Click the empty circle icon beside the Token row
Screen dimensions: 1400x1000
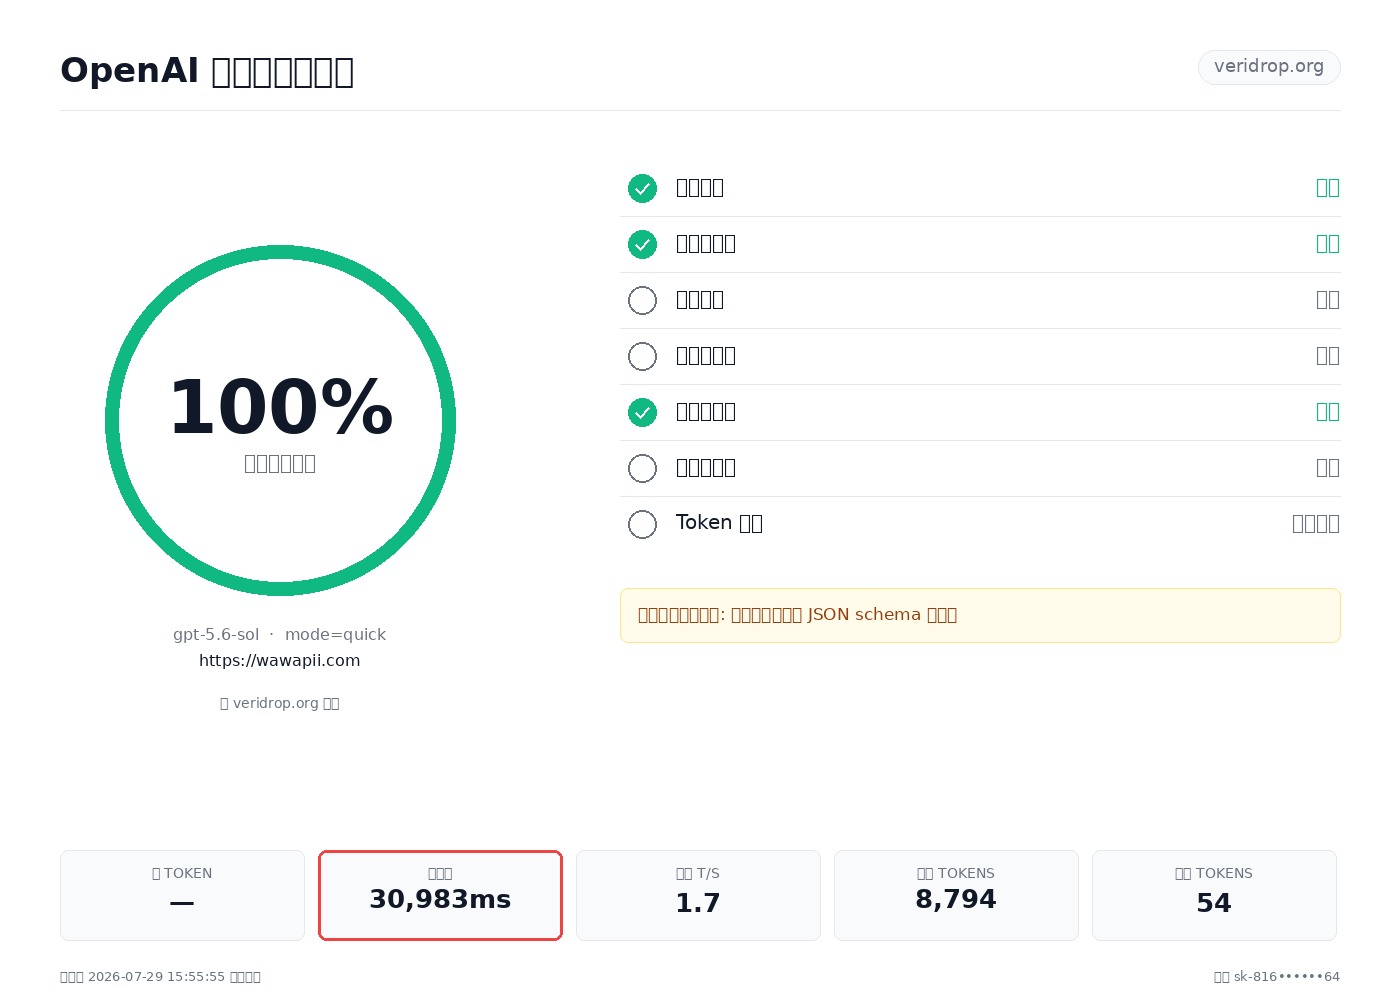click(x=642, y=524)
